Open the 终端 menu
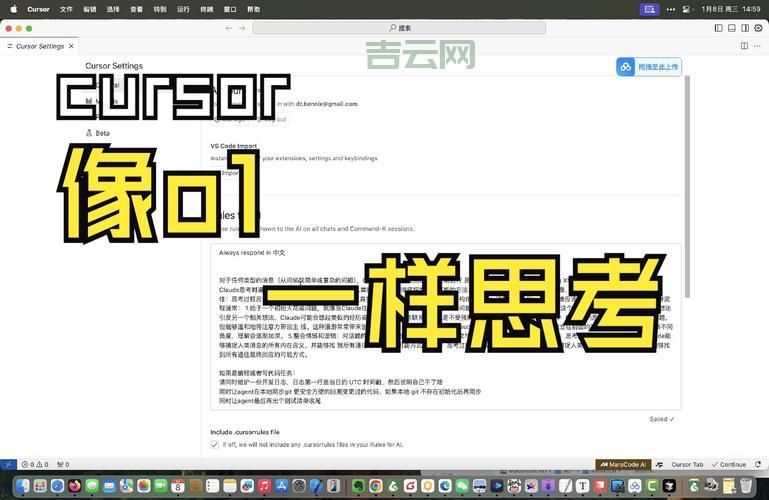Screen dimensions: 769x500 click(206, 9)
